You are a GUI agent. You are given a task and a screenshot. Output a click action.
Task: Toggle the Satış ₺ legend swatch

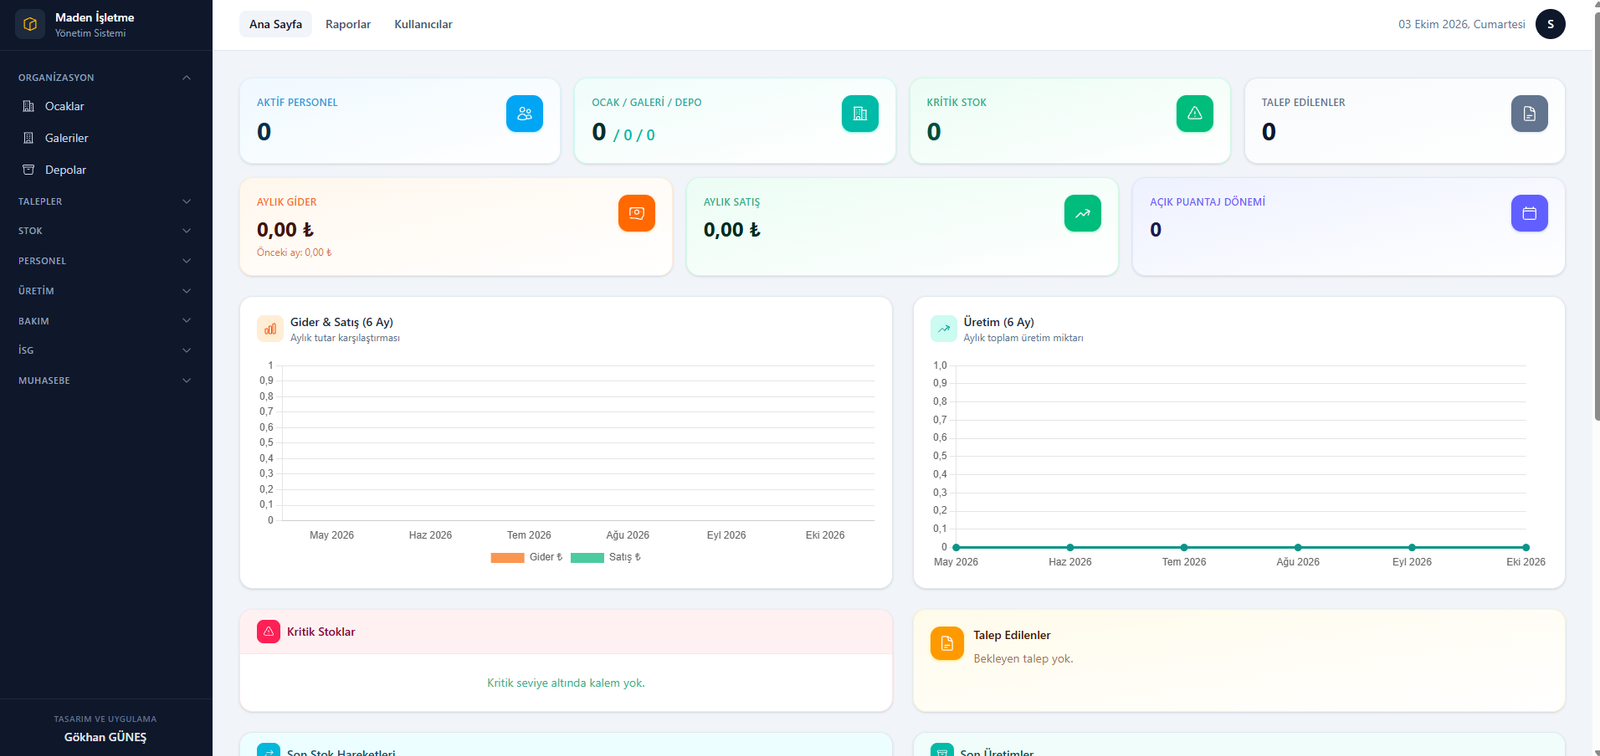(x=587, y=558)
